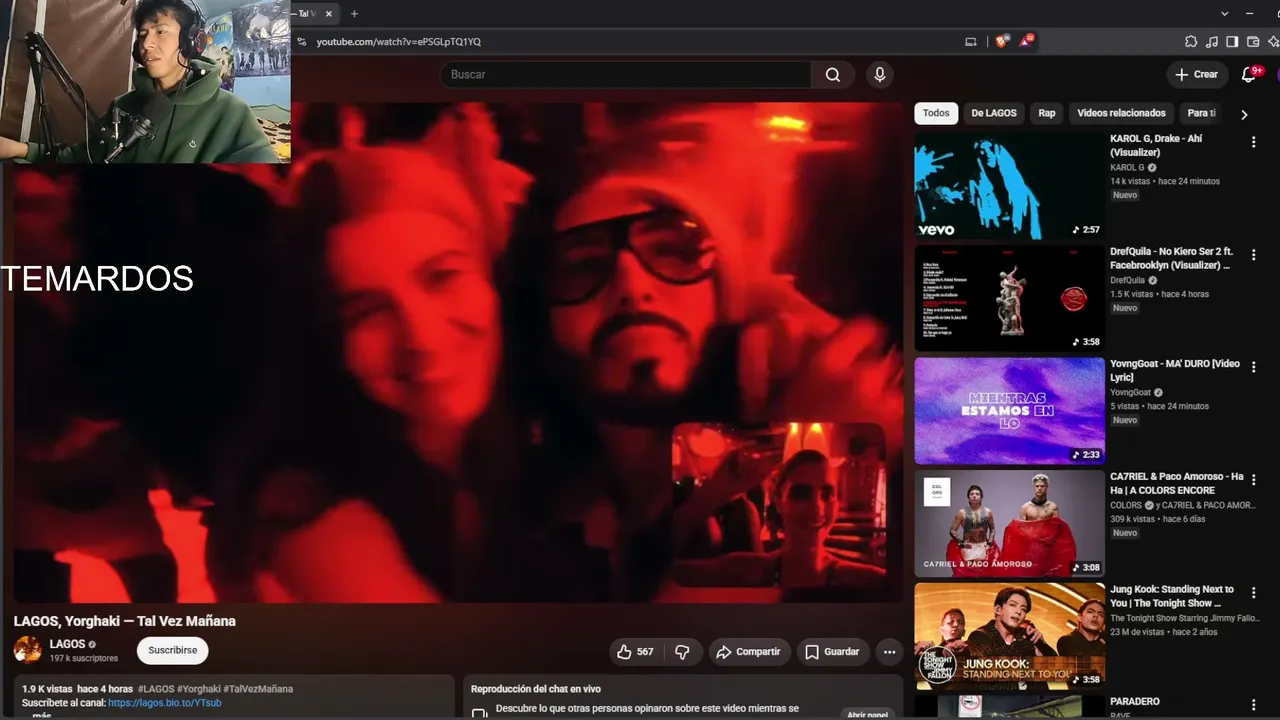This screenshot has height=720, width=1280.
Task: Click the Compartir share button
Action: [x=748, y=652]
